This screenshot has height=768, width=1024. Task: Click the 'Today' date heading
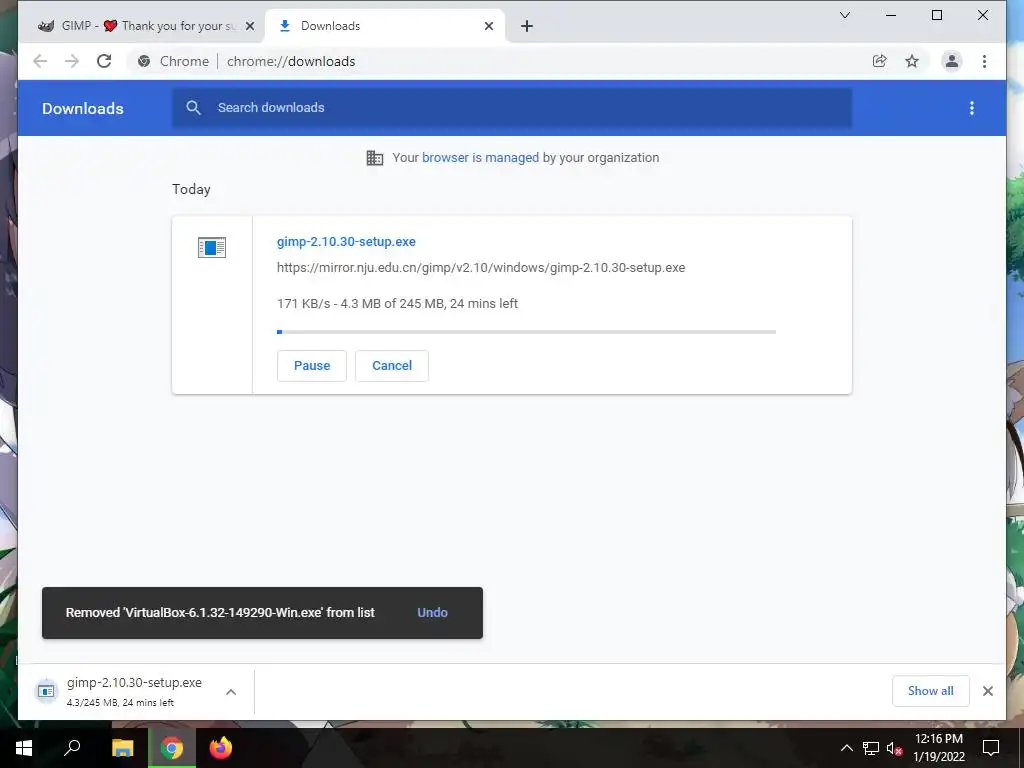pyautogui.click(x=191, y=189)
